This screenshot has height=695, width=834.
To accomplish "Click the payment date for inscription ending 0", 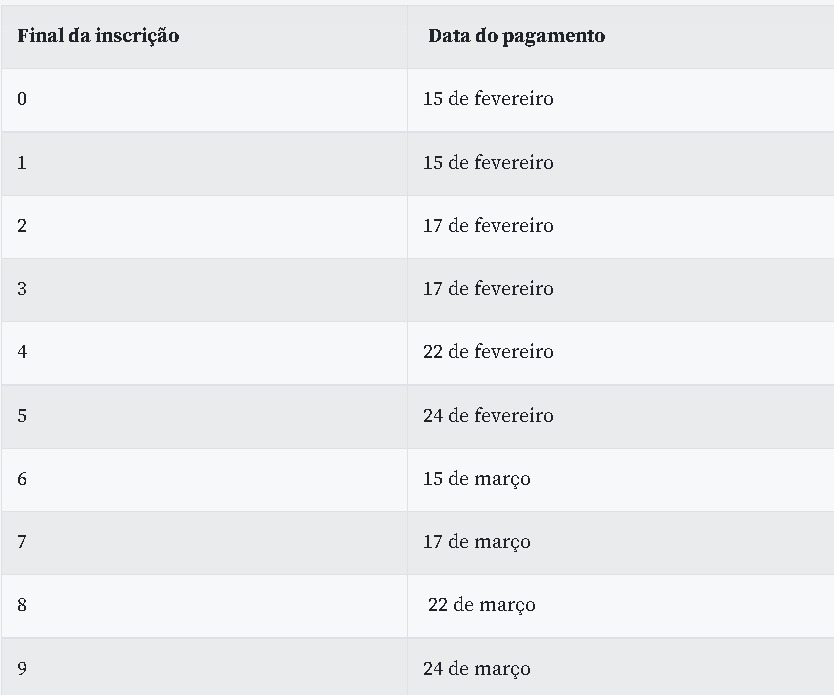I will pos(488,99).
